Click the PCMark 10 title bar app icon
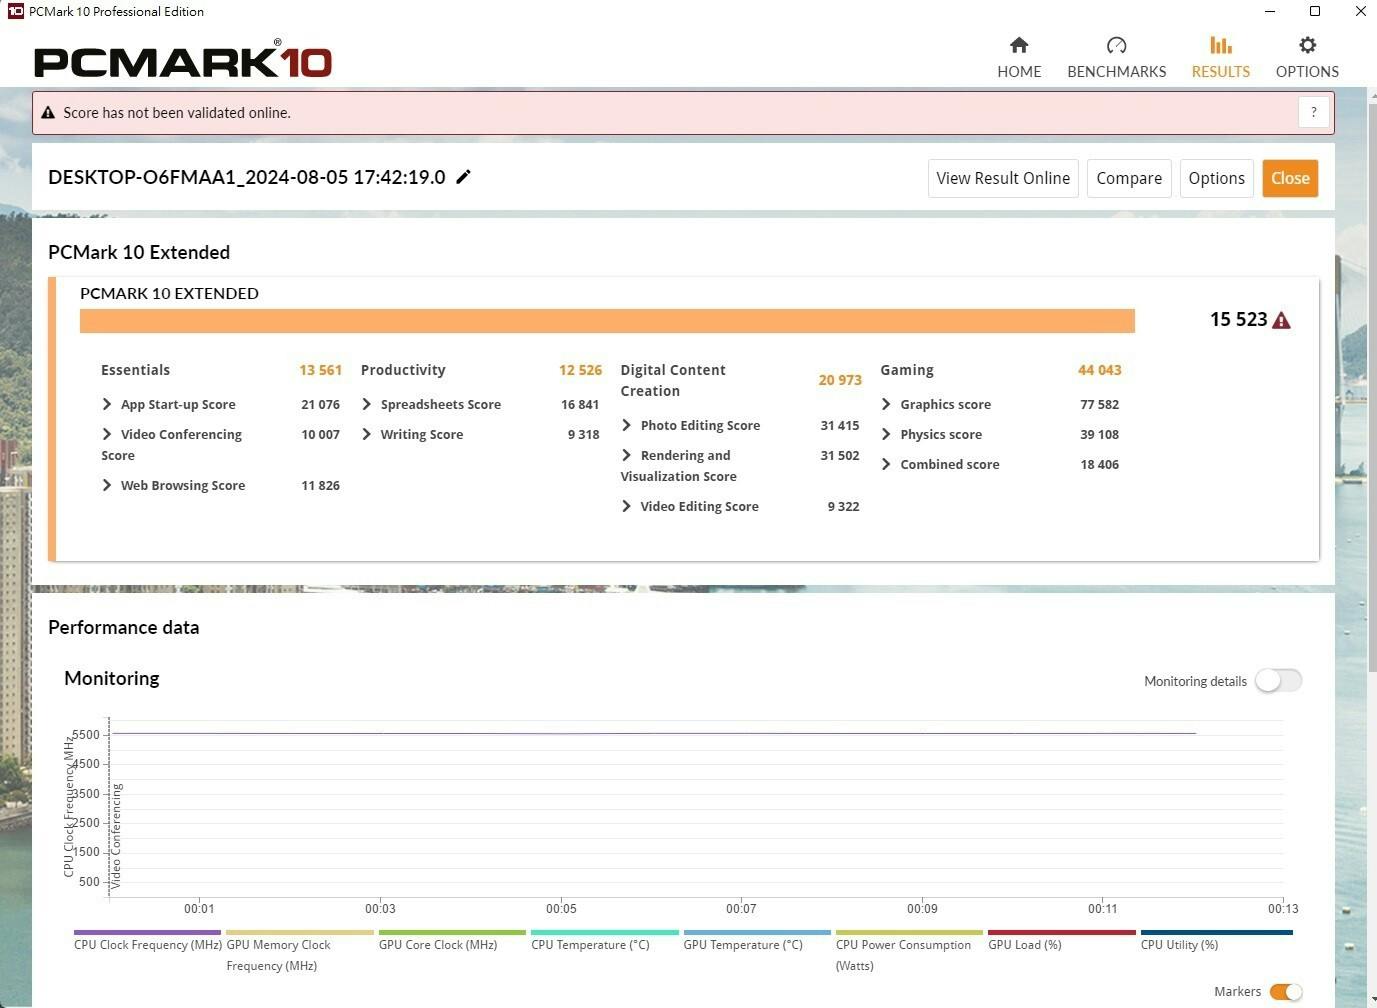 coord(15,11)
